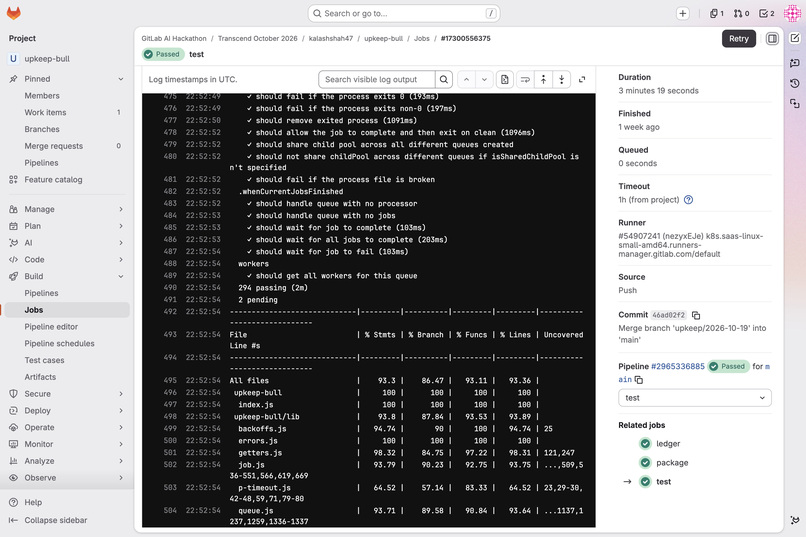Viewport: 806px width, 537px height.
Task: Open Branches in the sidebar
Action: (67, 129)
